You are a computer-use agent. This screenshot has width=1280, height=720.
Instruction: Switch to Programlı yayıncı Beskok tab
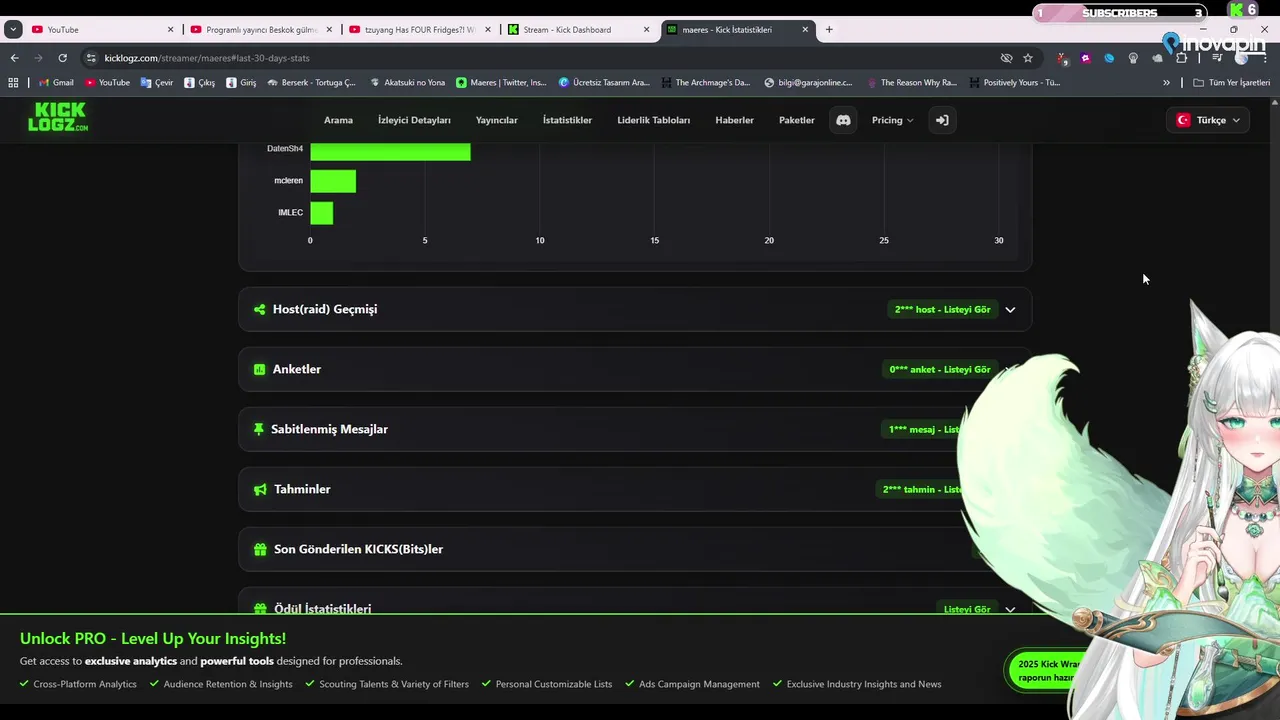click(x=262, y=29)
